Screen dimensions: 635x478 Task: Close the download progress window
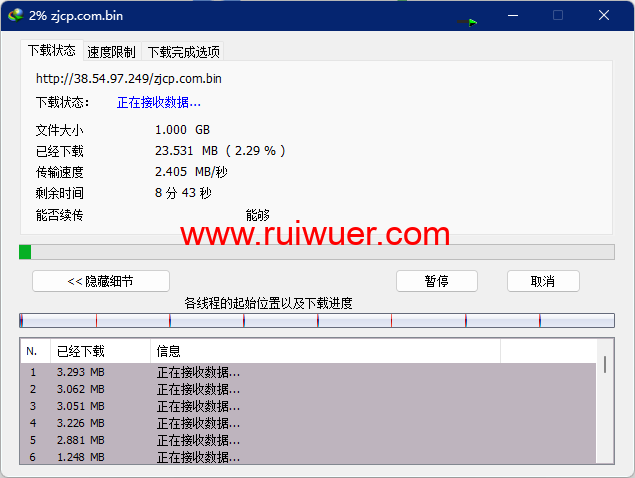(x=604, y=15)
